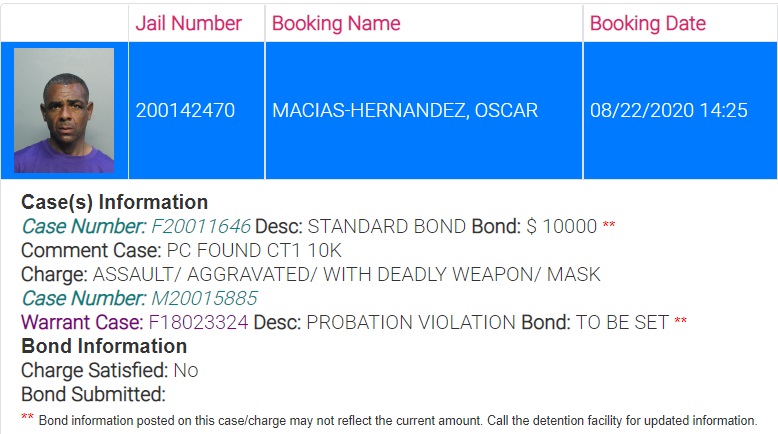Click the bond information disclaimer footnote

pos(397,420)
